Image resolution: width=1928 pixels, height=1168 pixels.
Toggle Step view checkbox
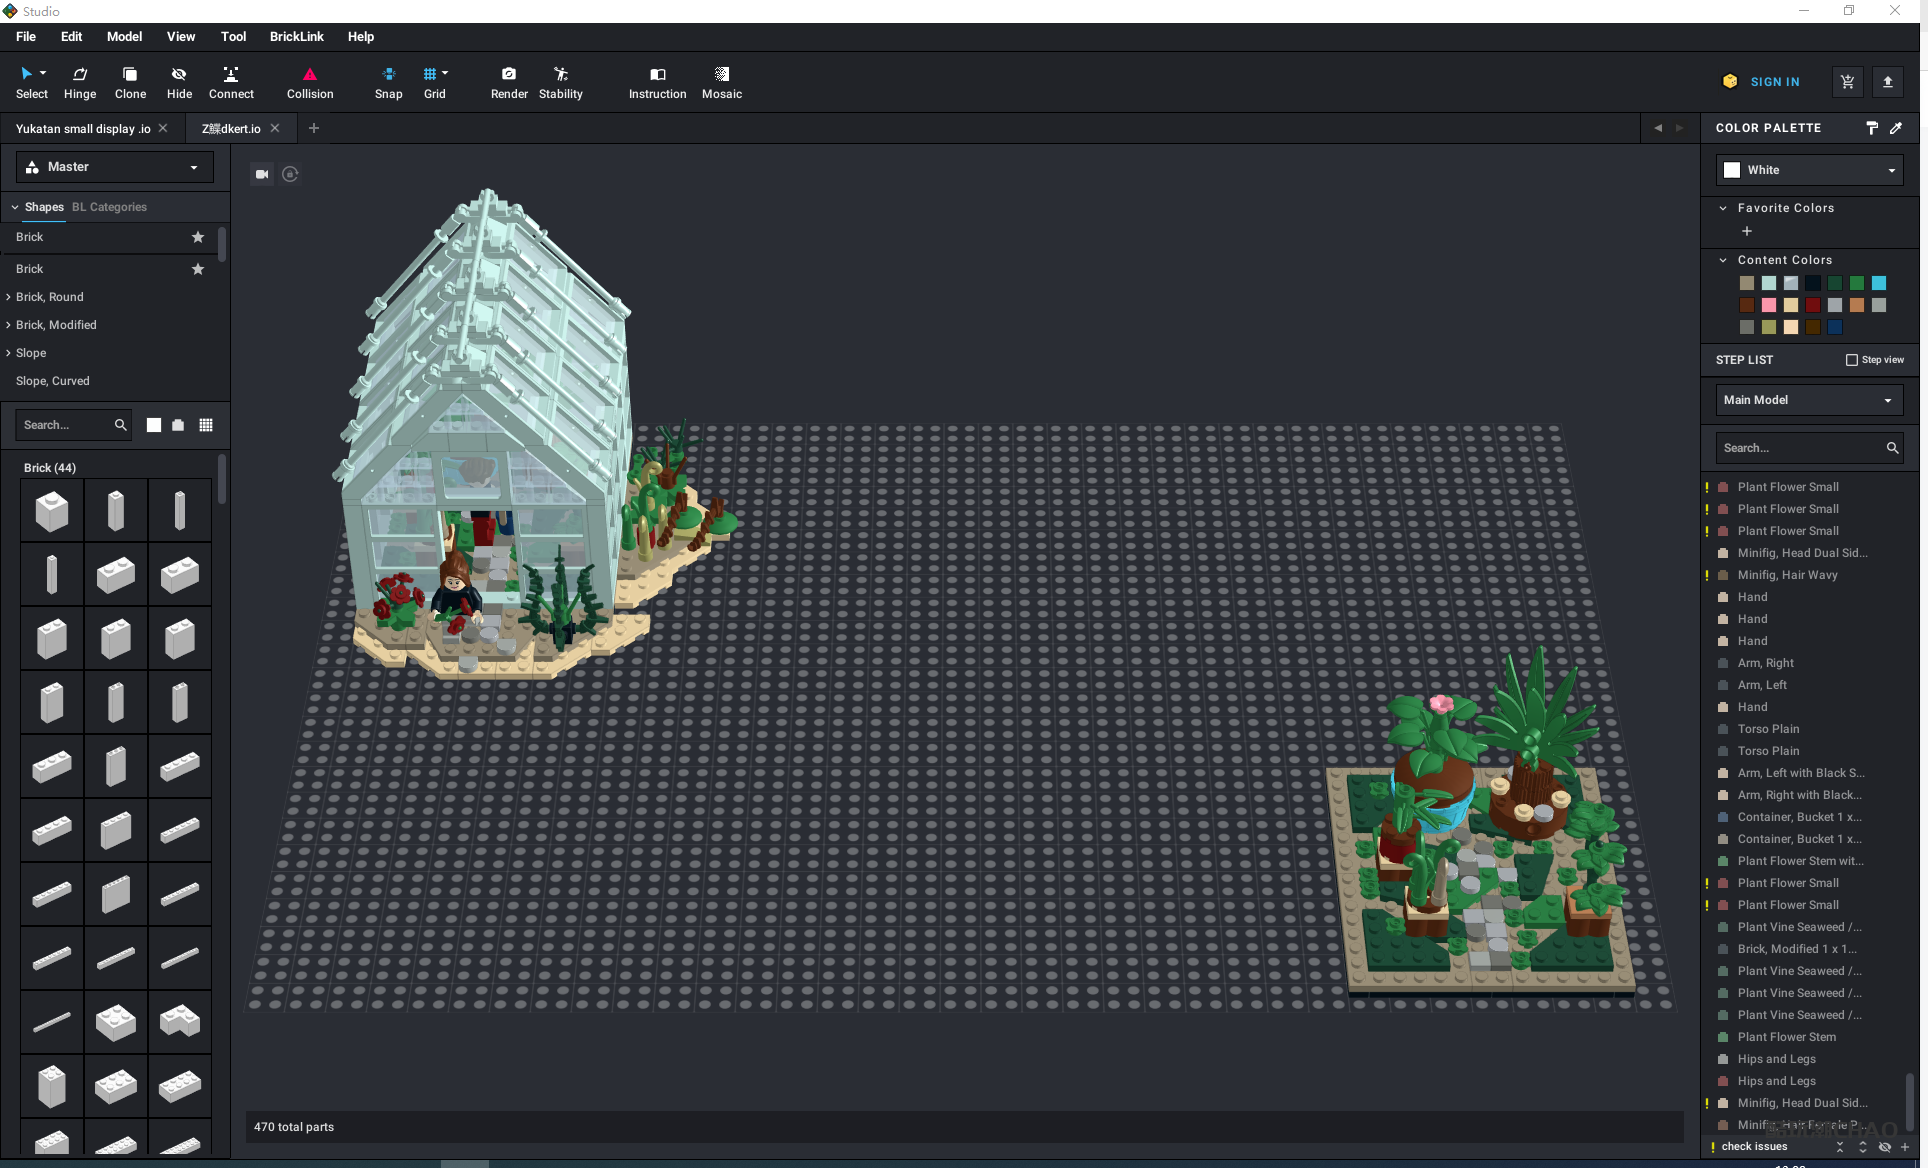pyautogui.click(x=1851, y=359)
